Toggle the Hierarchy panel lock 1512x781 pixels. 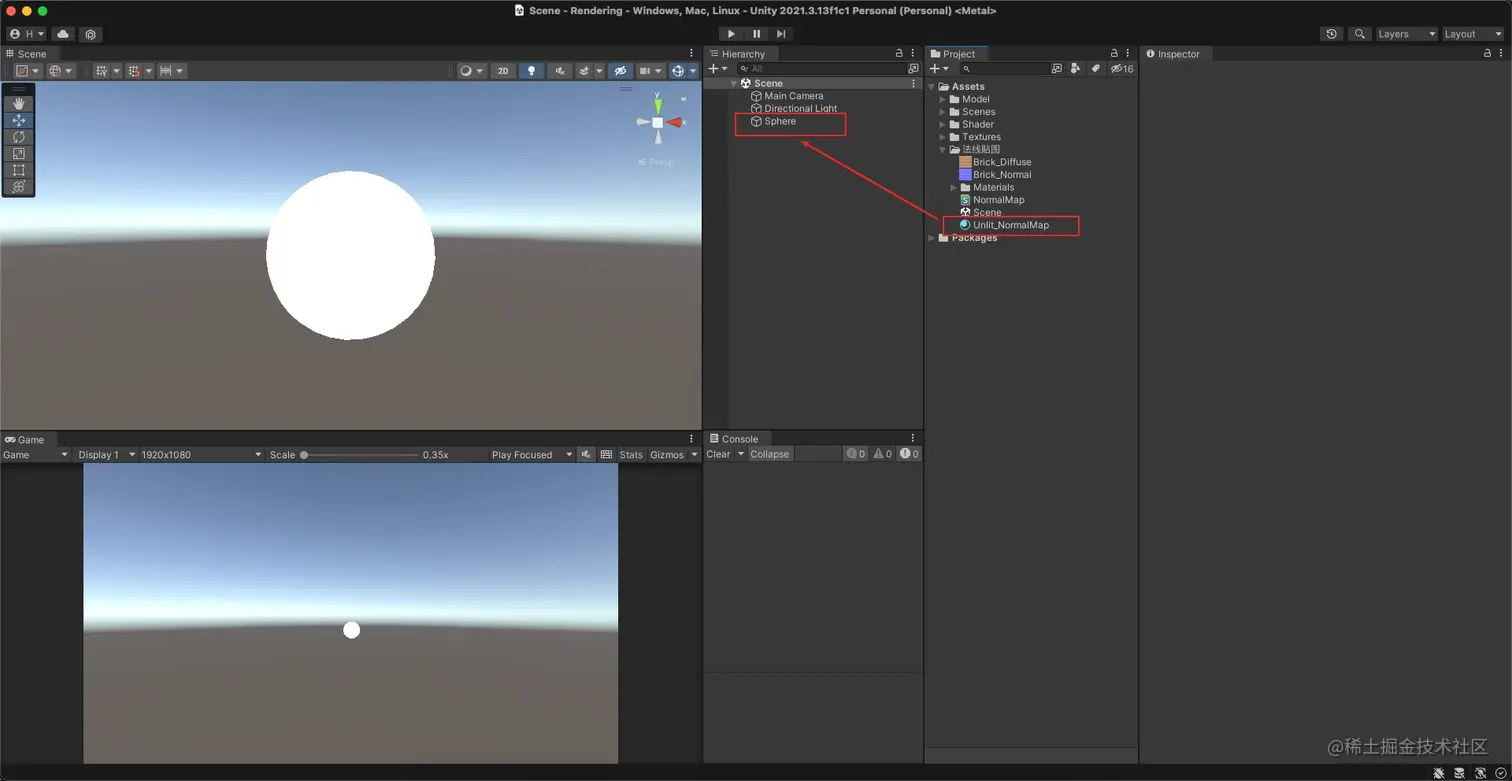point(899,54)
